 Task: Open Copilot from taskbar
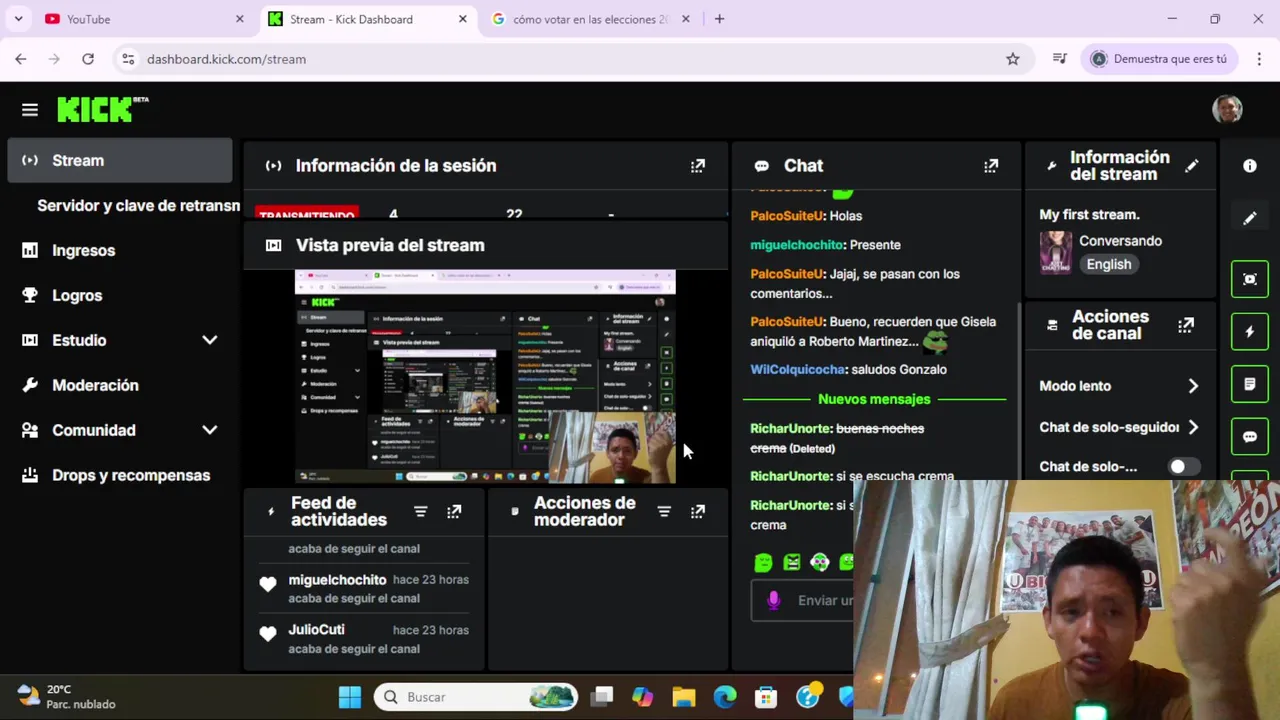(642, 697)
